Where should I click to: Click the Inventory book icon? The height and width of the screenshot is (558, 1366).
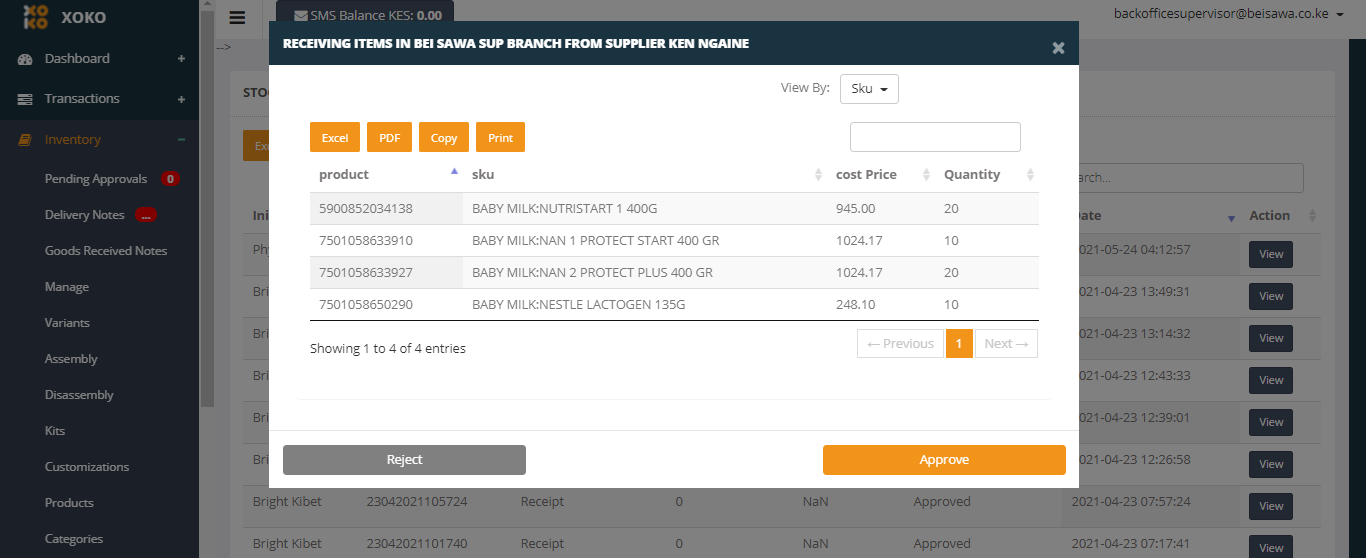pos(25,140)
